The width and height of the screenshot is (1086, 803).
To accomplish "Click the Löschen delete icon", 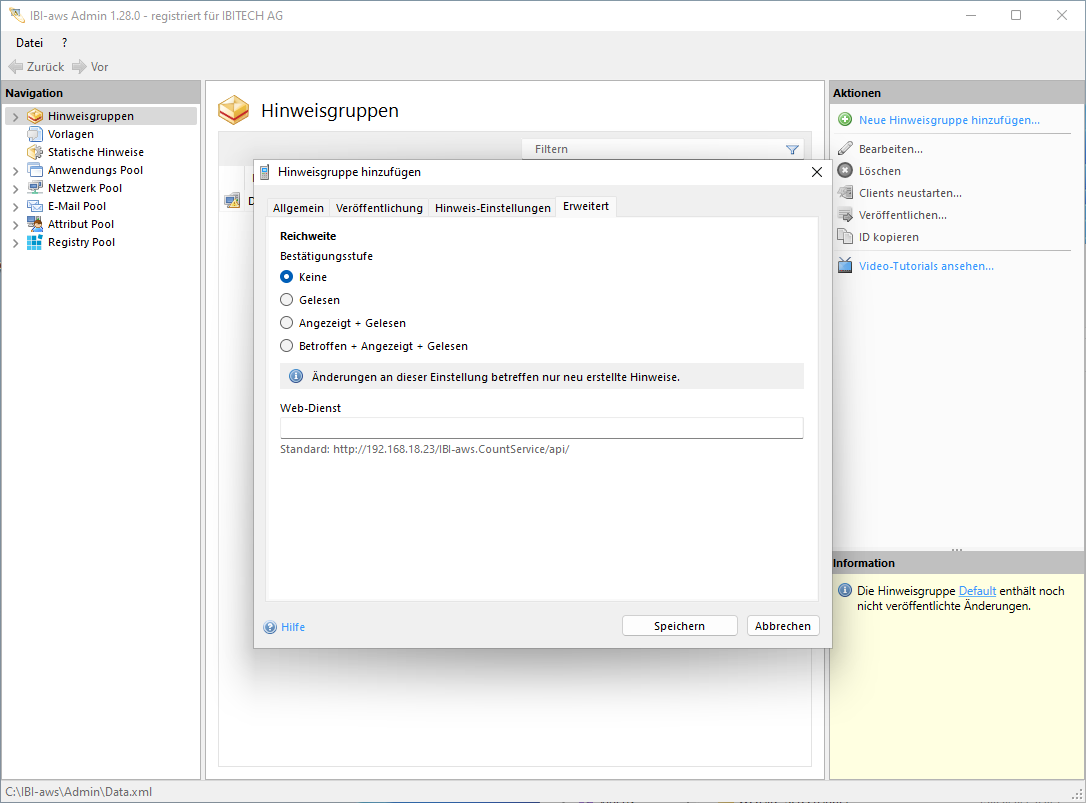I will tap(845, 171).
